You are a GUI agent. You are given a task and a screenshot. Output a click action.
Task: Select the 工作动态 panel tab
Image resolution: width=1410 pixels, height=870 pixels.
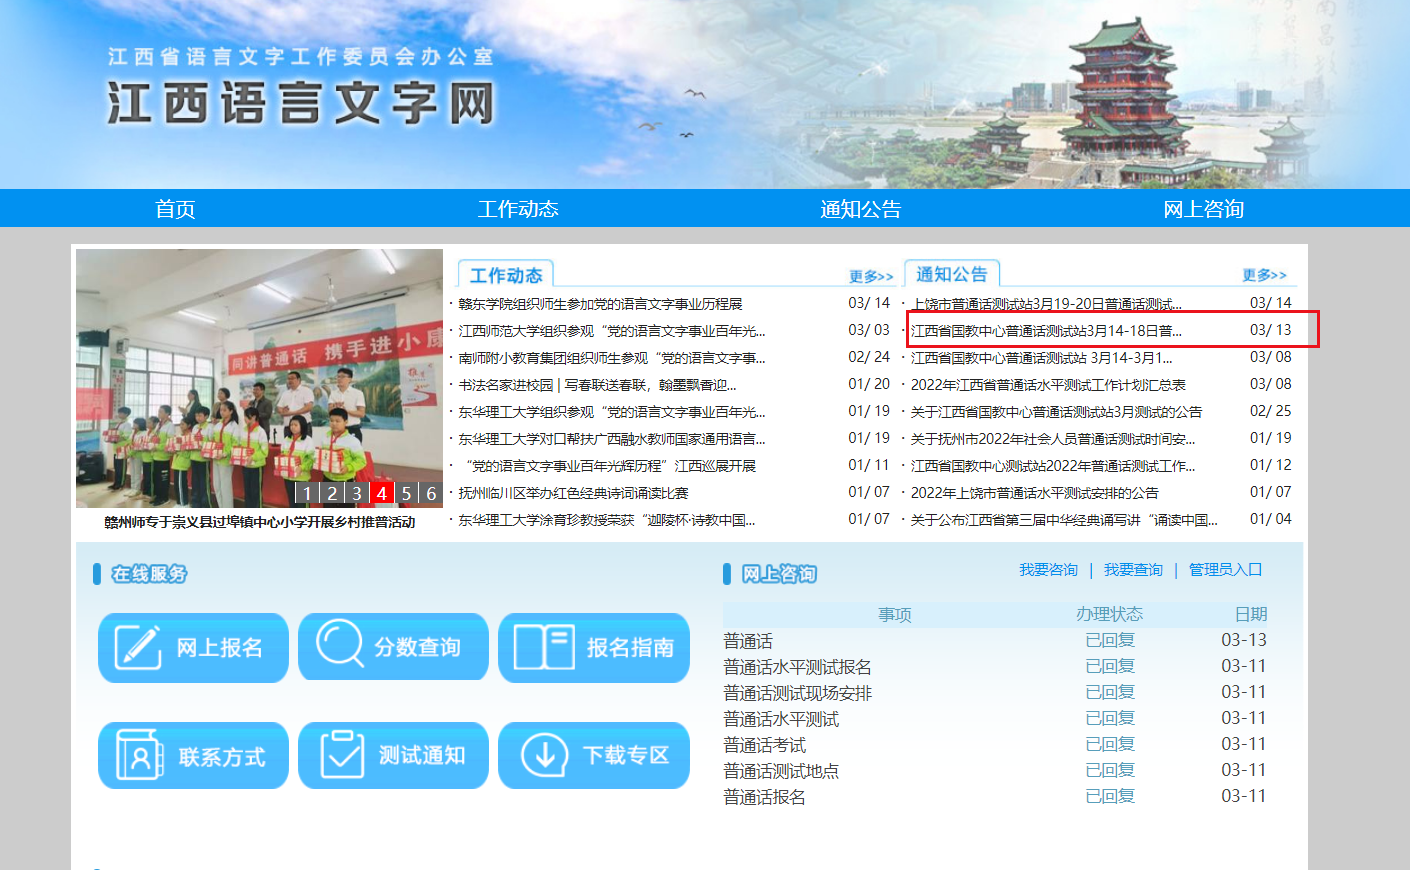[506, 275]
